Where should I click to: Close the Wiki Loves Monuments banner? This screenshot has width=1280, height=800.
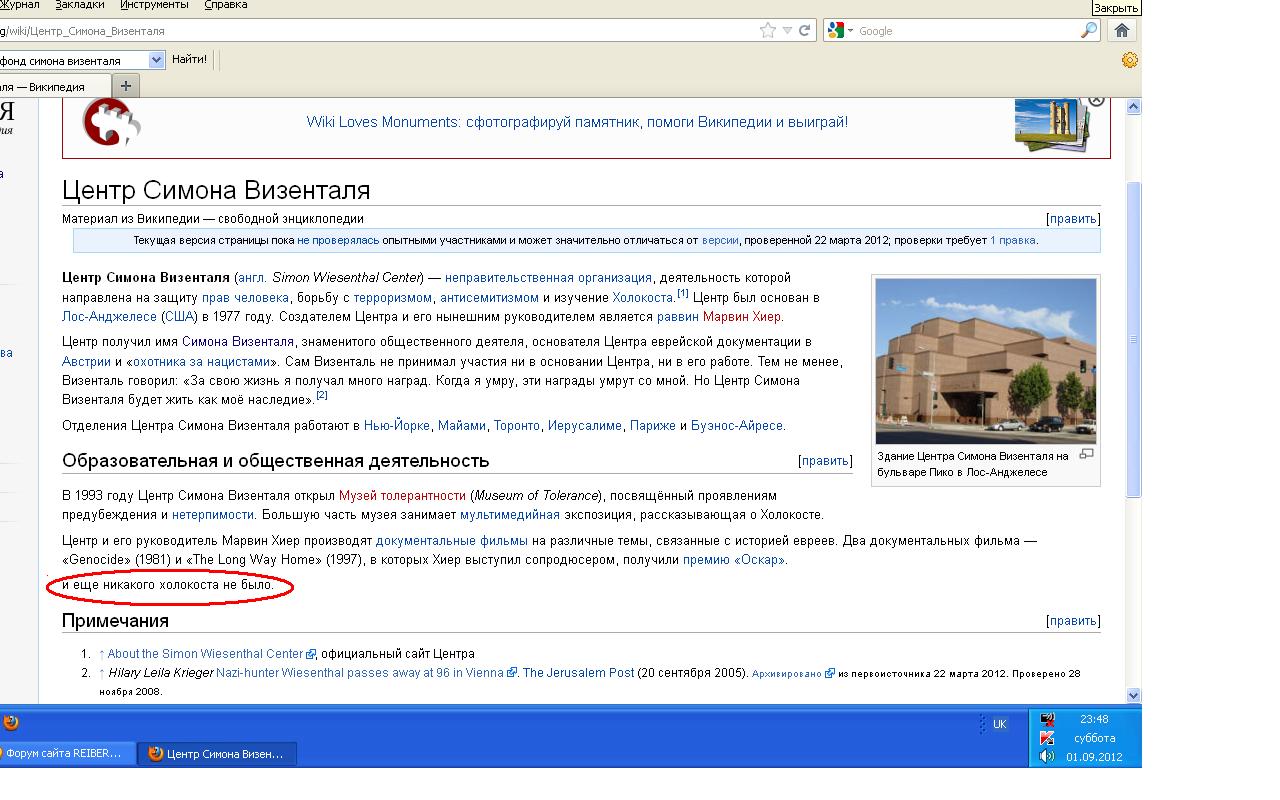1096,100
